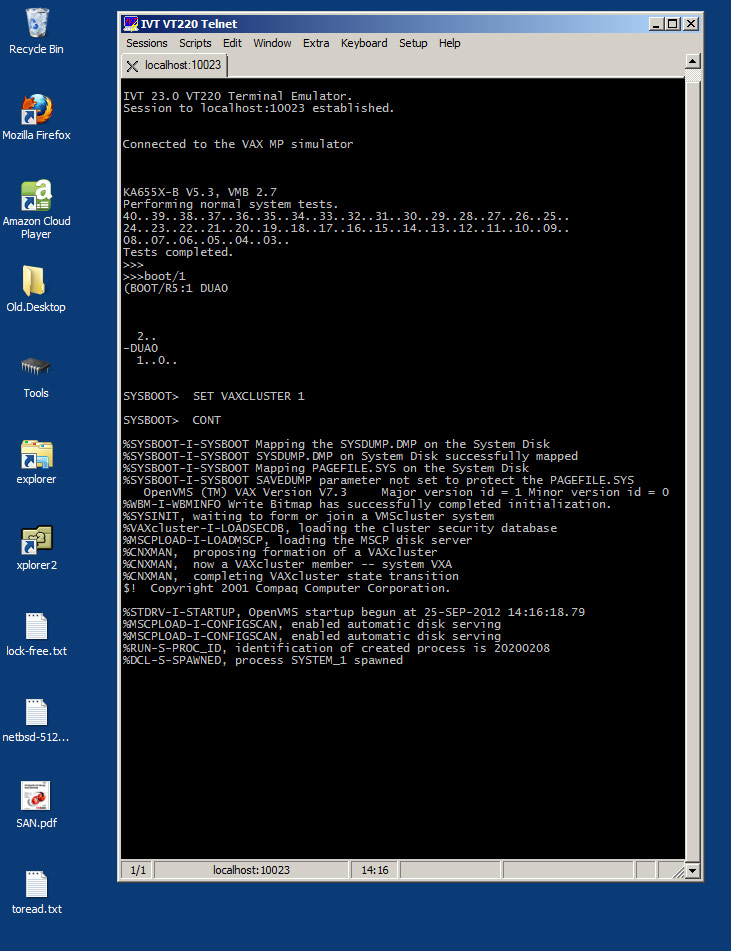The width and height of the screenshot is (731, 951).
Task: Select lock-free.txt file icon
Action: point(36,626)
